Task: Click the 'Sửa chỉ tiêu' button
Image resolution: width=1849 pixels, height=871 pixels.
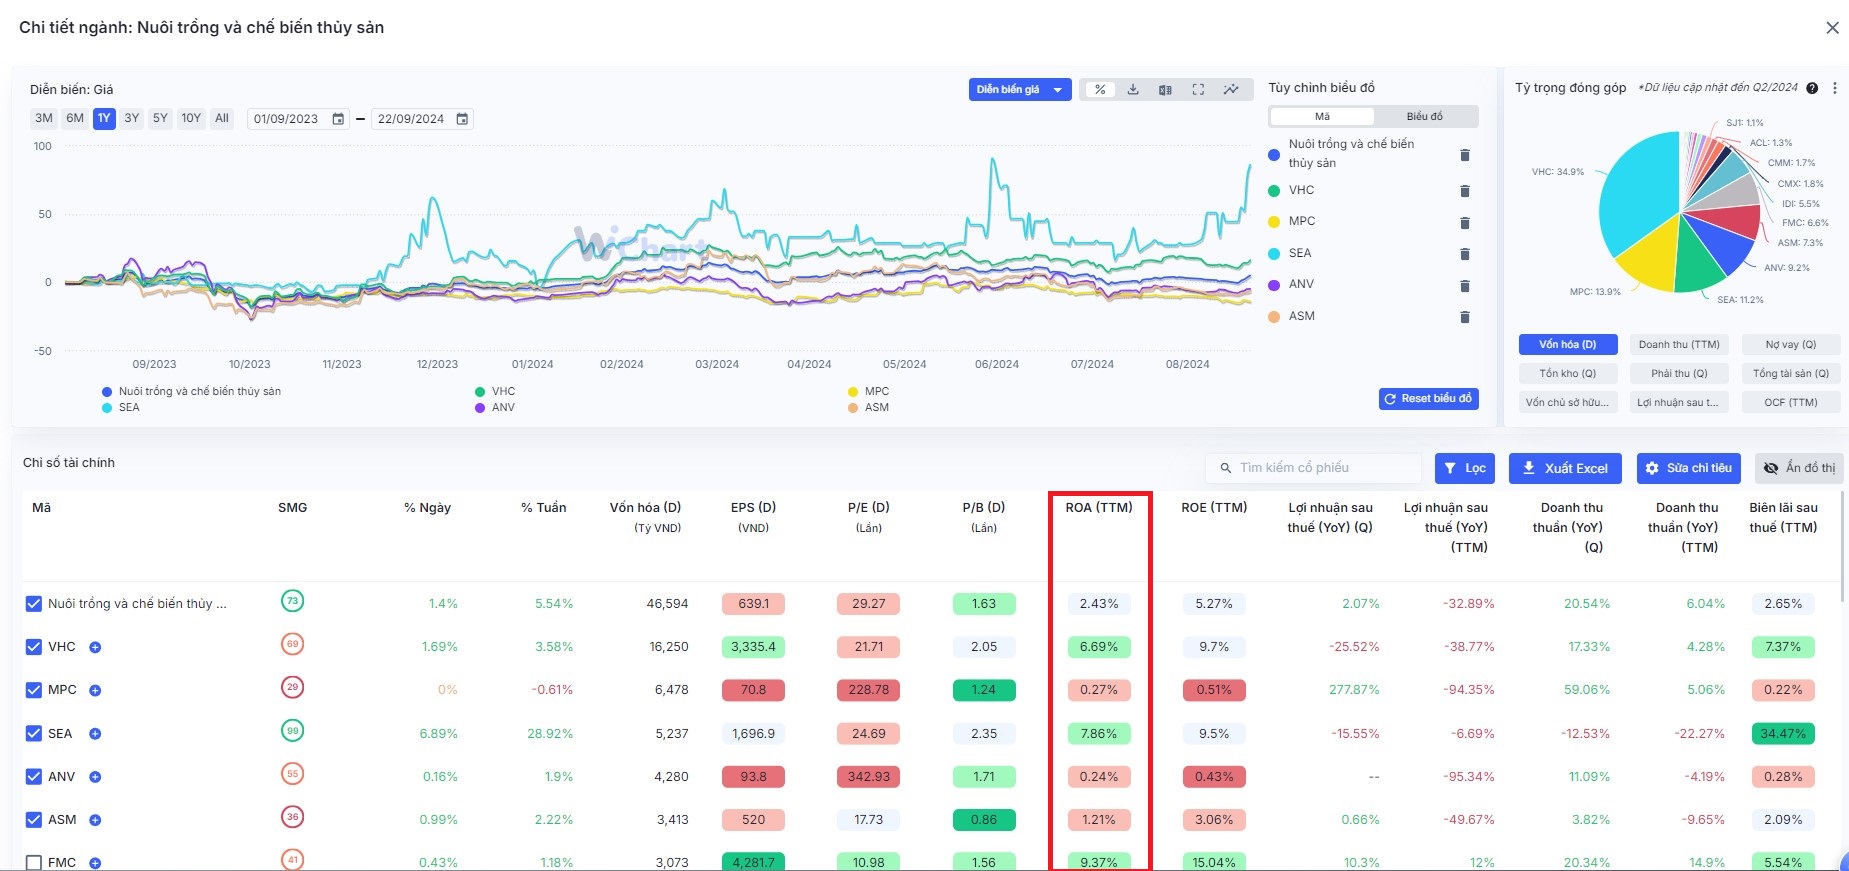Action: pyautogui.click(x=1689, y=468)
